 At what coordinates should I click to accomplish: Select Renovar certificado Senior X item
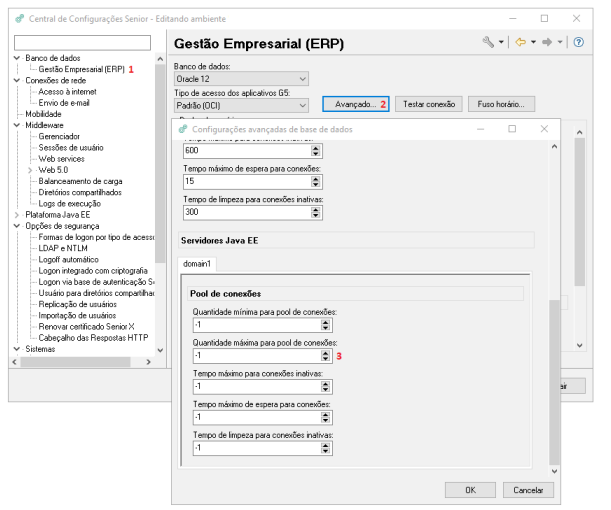86,327
